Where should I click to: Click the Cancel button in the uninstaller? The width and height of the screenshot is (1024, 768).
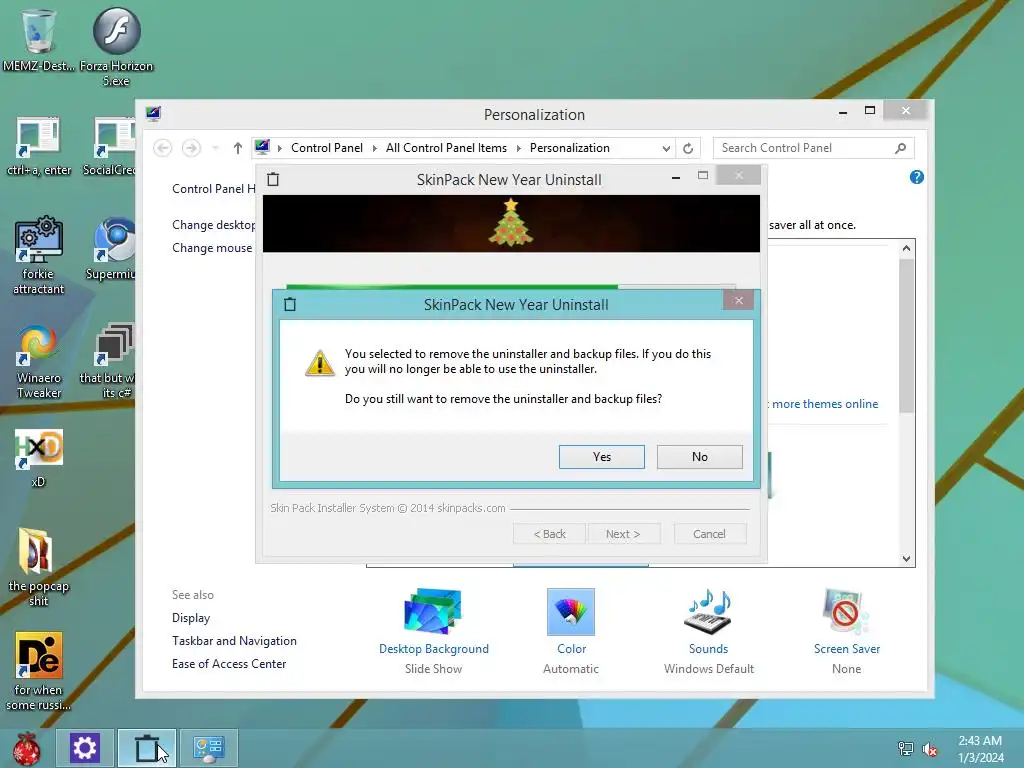click(709, 534)
